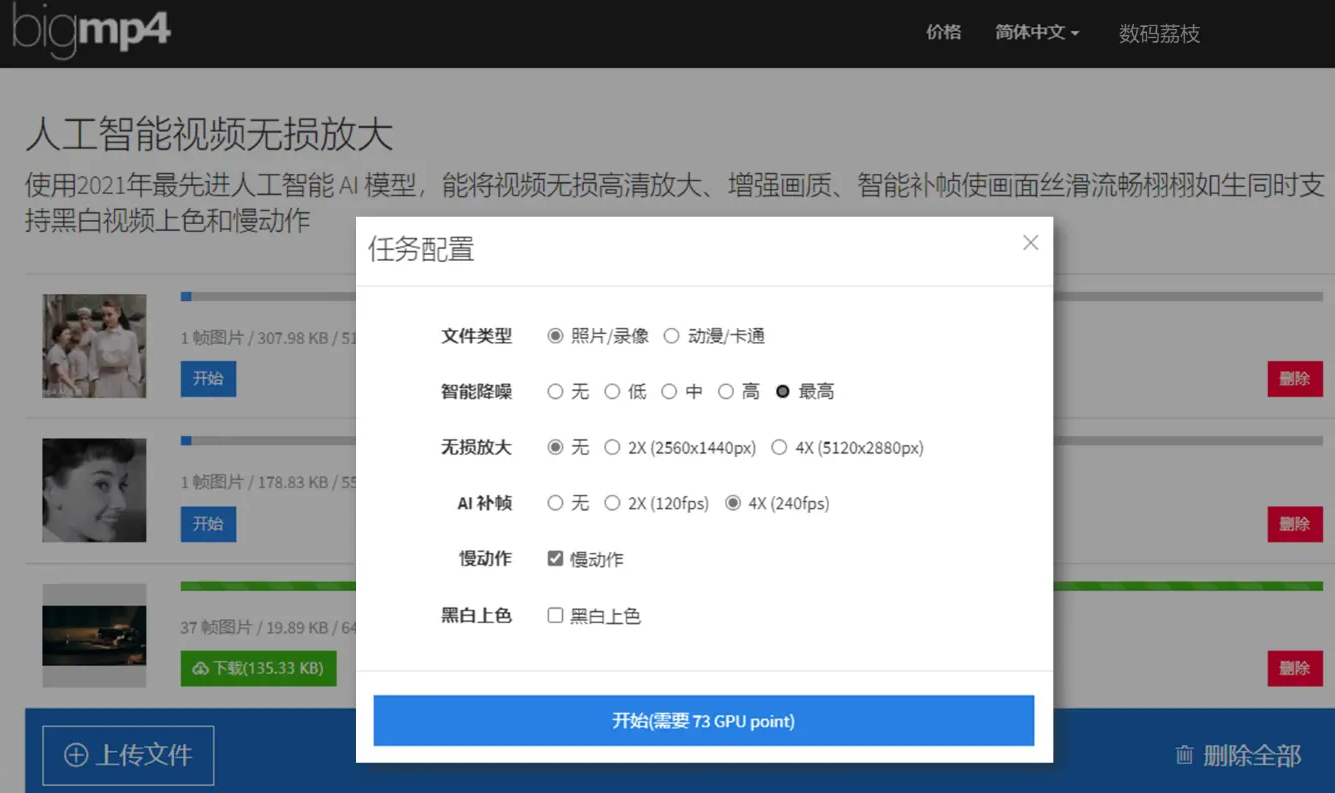Select 照片/录像 file type

tap(555, 336)
